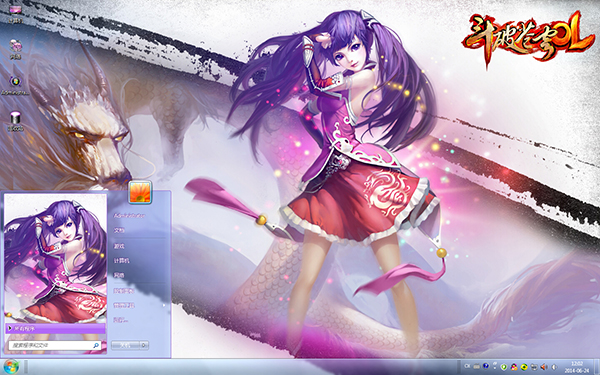The height and width of the screenshot is (375, 600).
Task: Expand the All Programs list
Action: pyautogui.click(x=55, y=328)
